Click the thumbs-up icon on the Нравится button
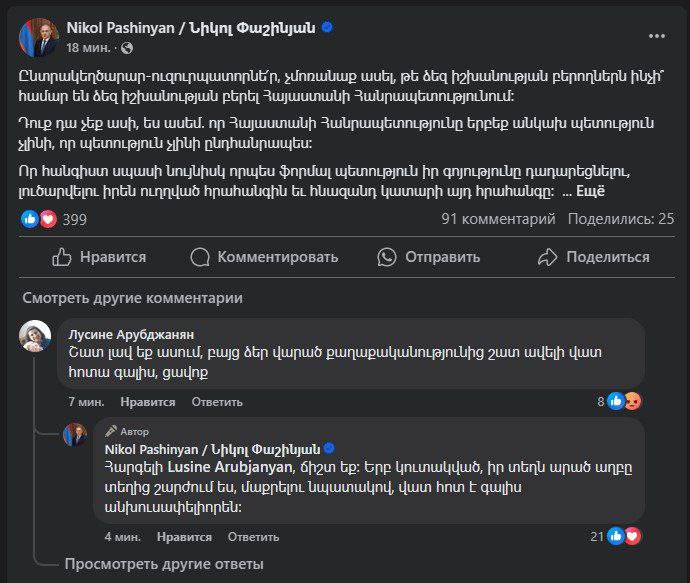Viewport: 690px width, 583px height. [x=62, y=257]
